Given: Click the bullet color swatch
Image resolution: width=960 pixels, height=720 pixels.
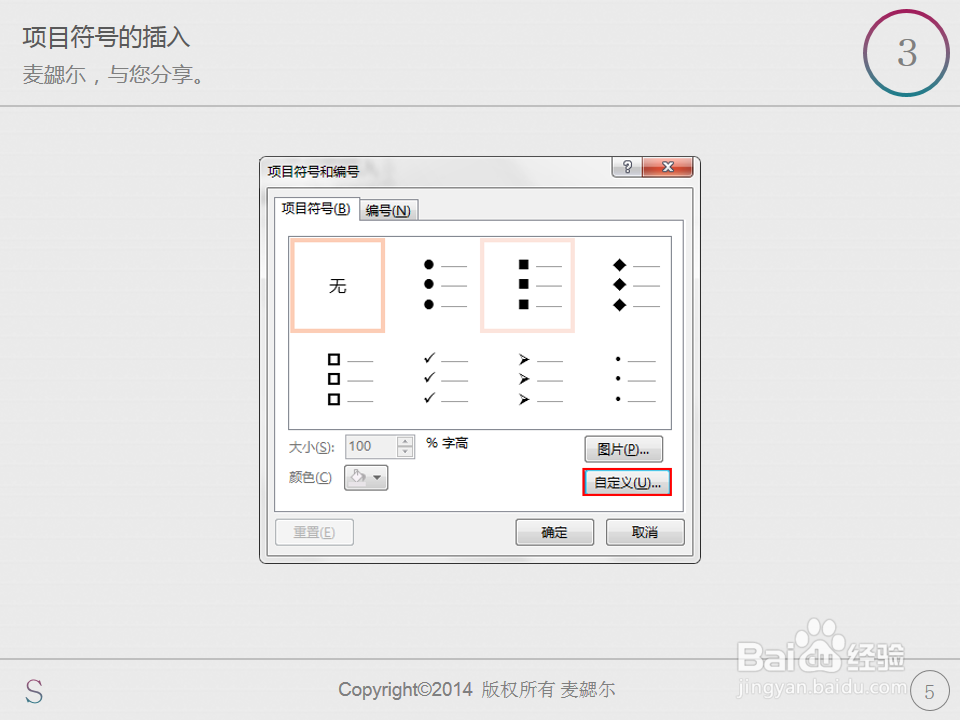Looking at the screenshot, I should click(357, 477).
